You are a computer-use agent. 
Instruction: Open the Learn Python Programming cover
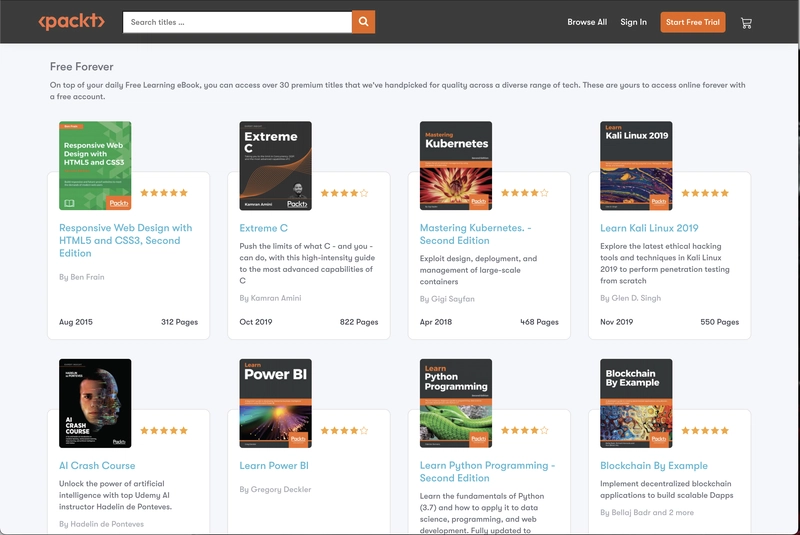(456, 403)
